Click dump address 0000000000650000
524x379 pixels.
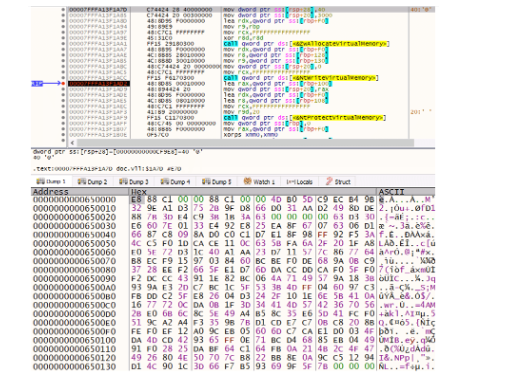pos(74,200)
